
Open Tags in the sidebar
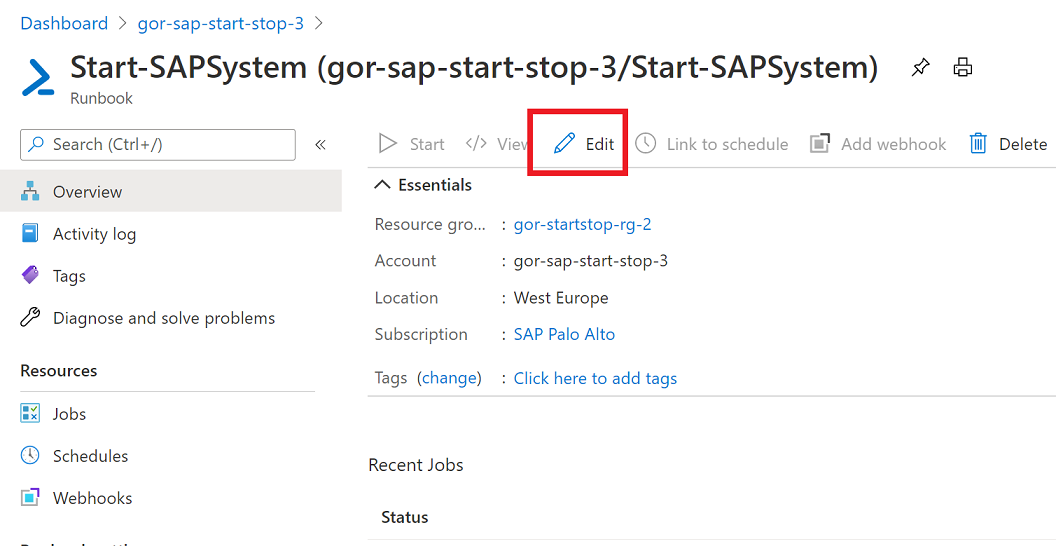point(69,276)
